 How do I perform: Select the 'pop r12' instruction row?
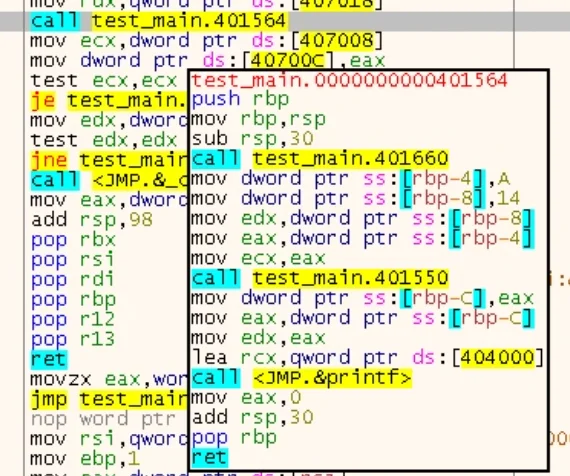pyautogui.click(x=72, y=319)
